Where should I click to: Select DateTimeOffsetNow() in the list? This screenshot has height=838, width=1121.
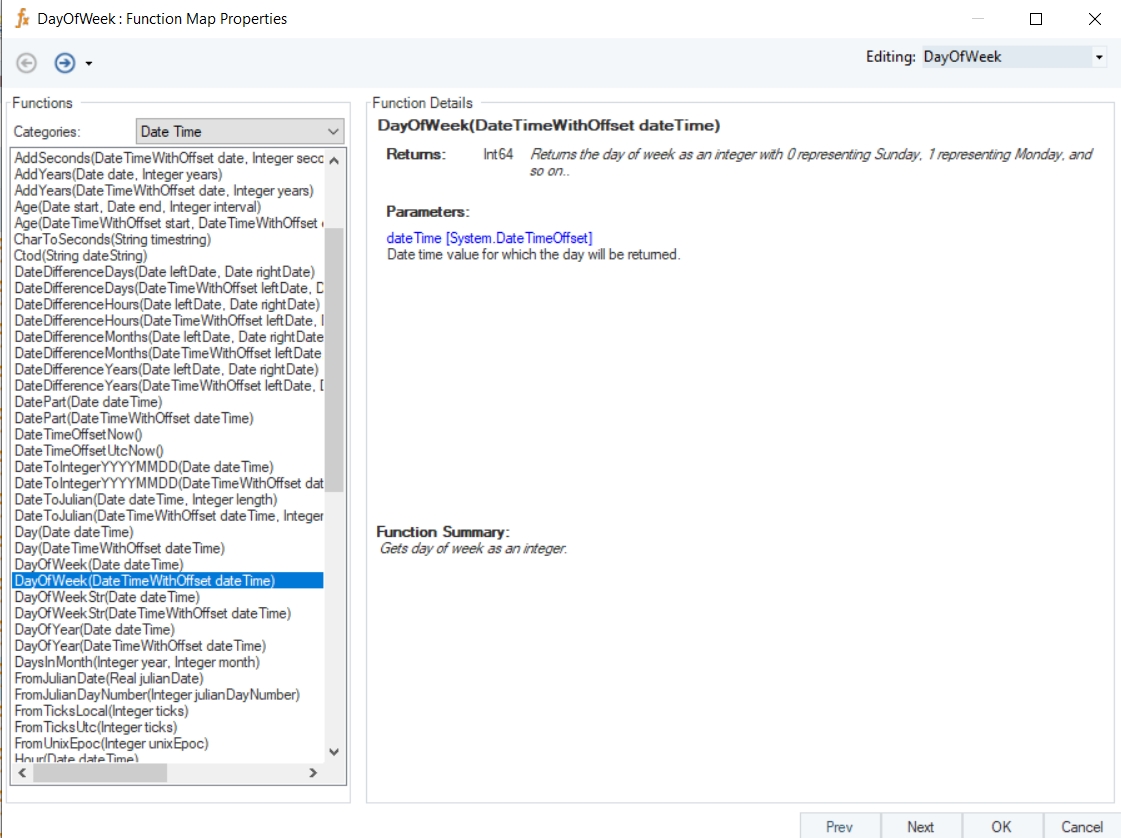point(79,435)
